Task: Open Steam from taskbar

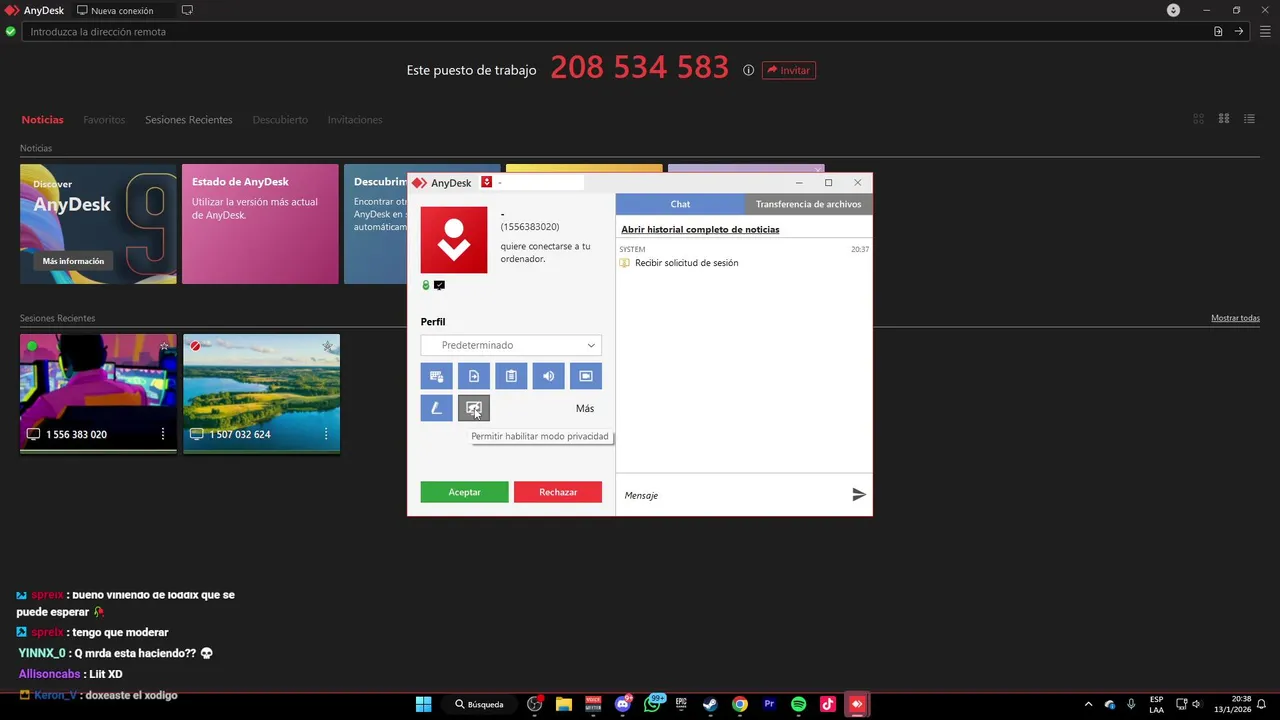Action: [710, 704]
